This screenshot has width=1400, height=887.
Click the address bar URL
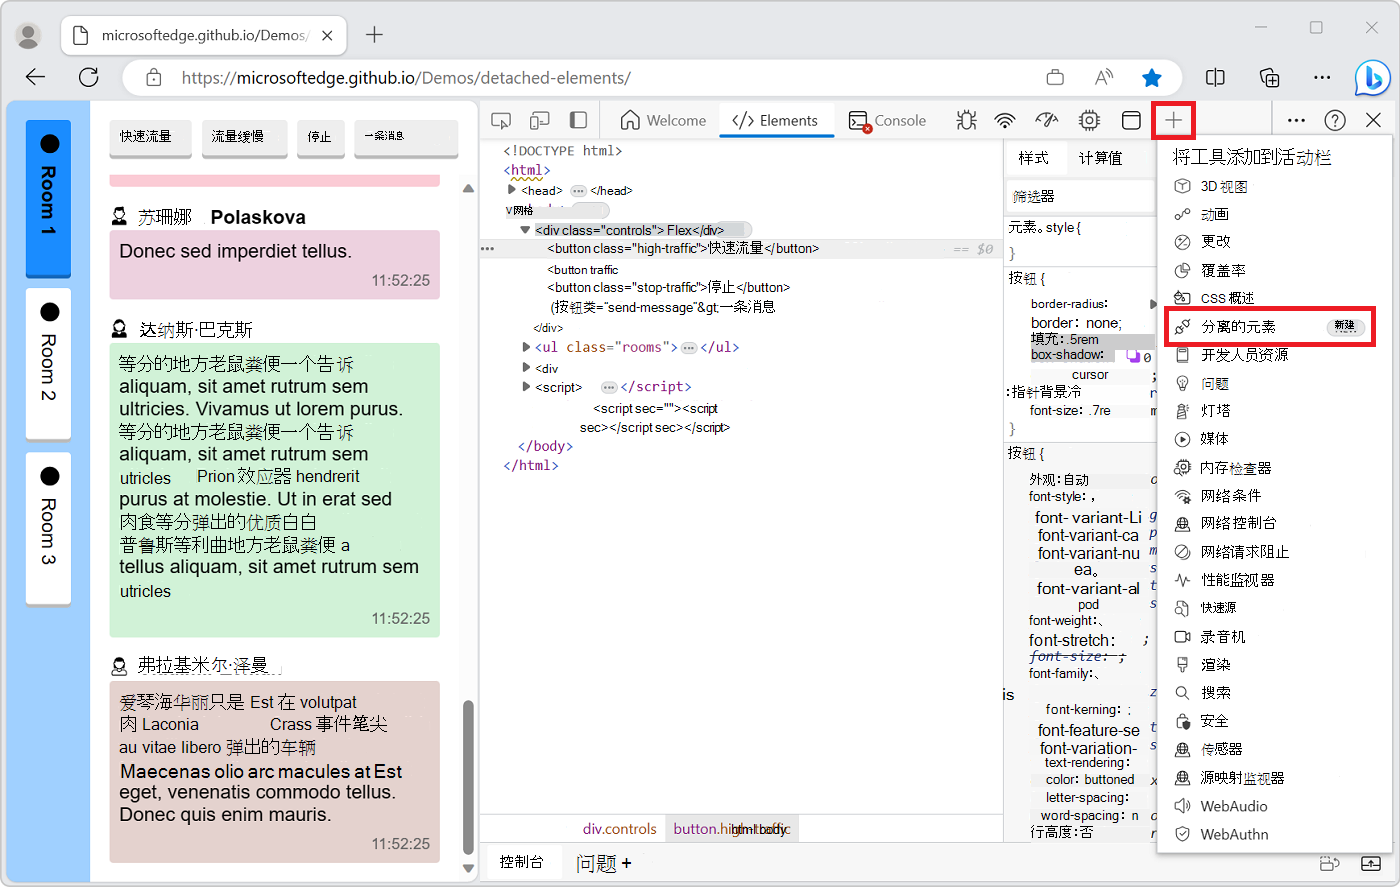405,78
